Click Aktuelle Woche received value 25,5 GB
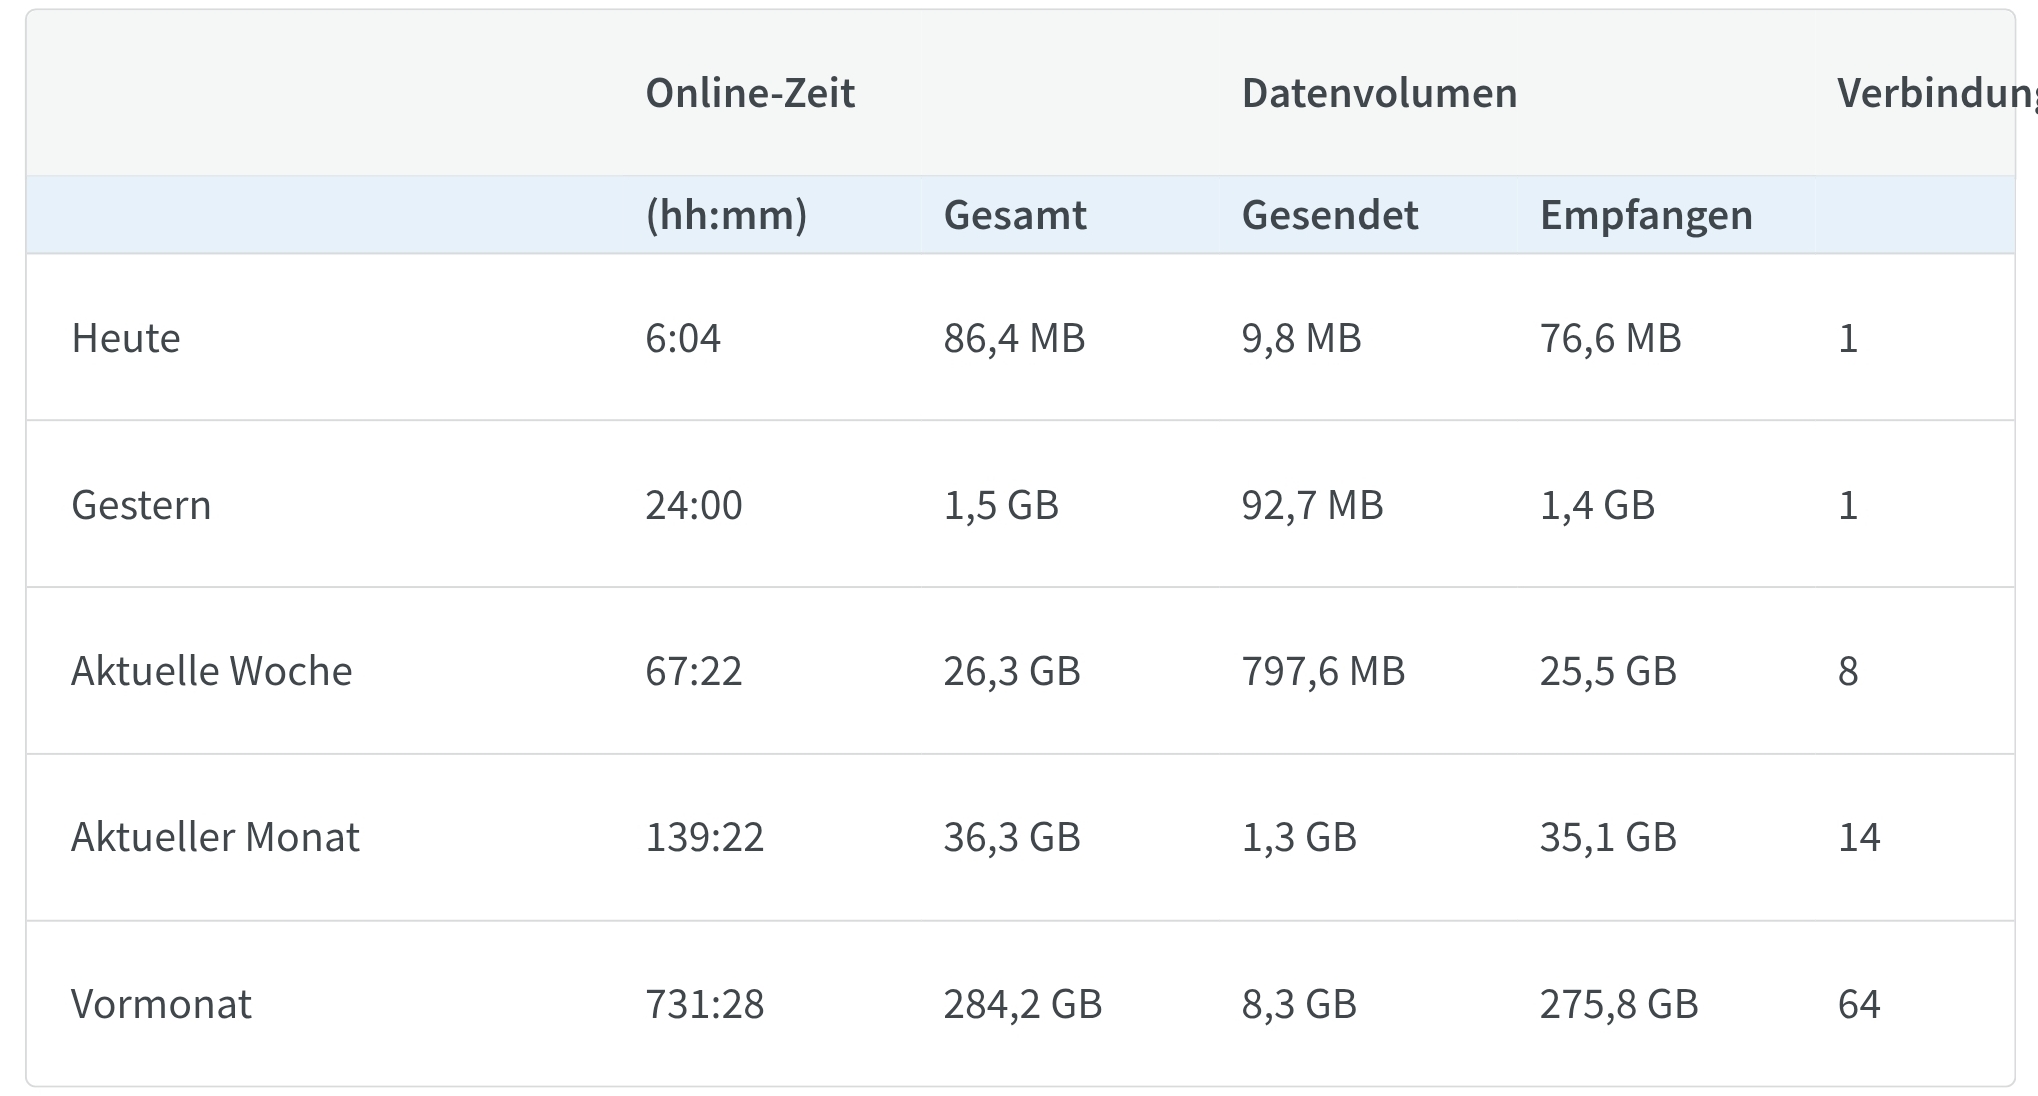 click(x=1607, y=671)
